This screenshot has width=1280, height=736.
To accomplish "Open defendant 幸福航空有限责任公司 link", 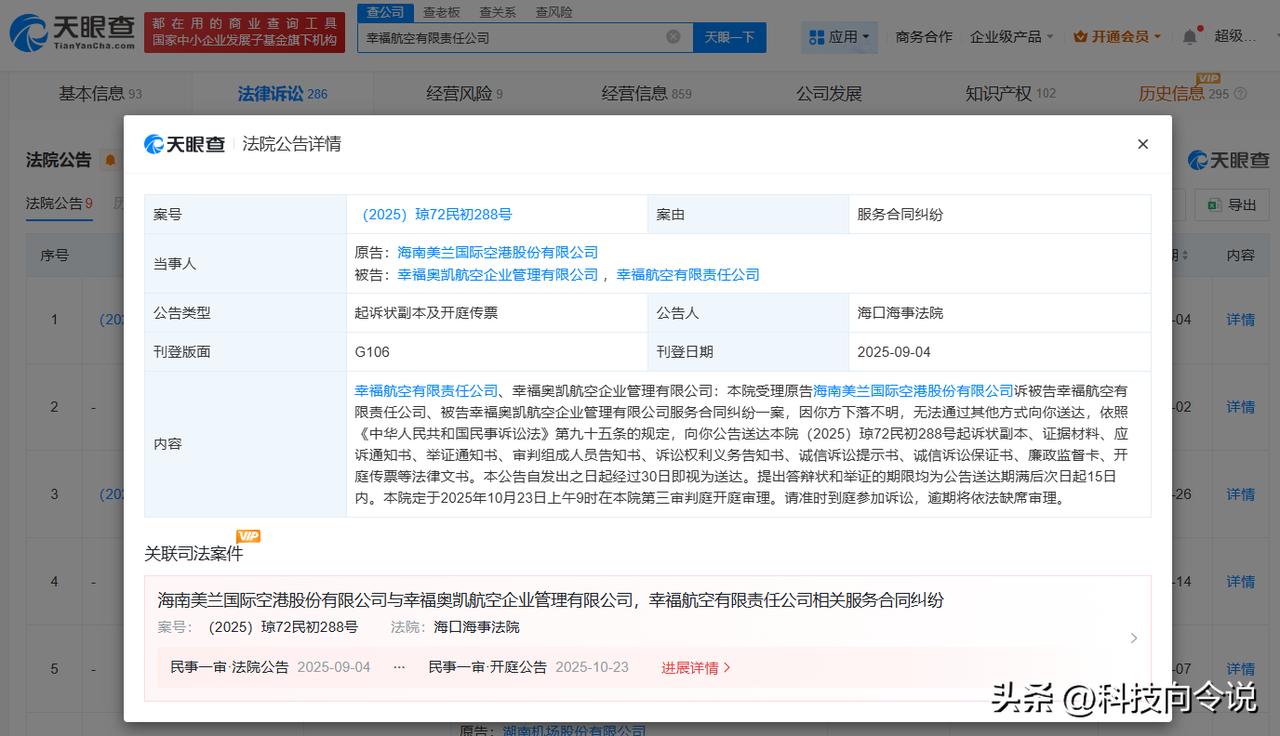I will (x=688, y=274).
